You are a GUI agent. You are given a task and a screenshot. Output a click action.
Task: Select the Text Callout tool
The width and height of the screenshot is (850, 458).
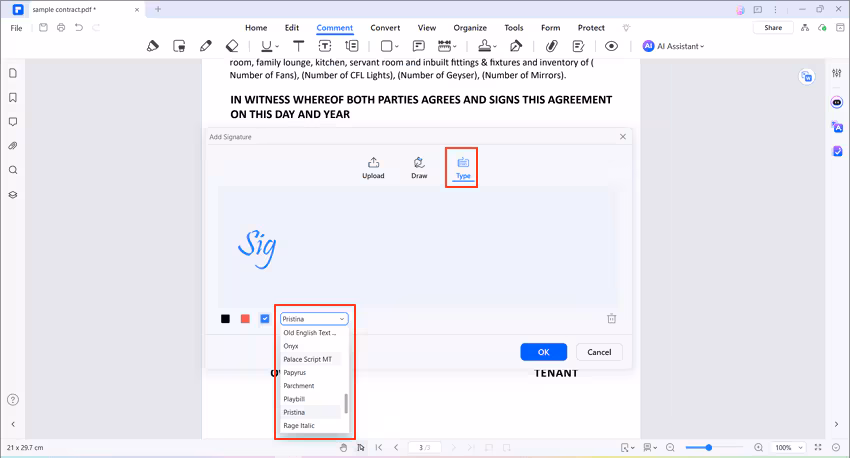[352, 46]
